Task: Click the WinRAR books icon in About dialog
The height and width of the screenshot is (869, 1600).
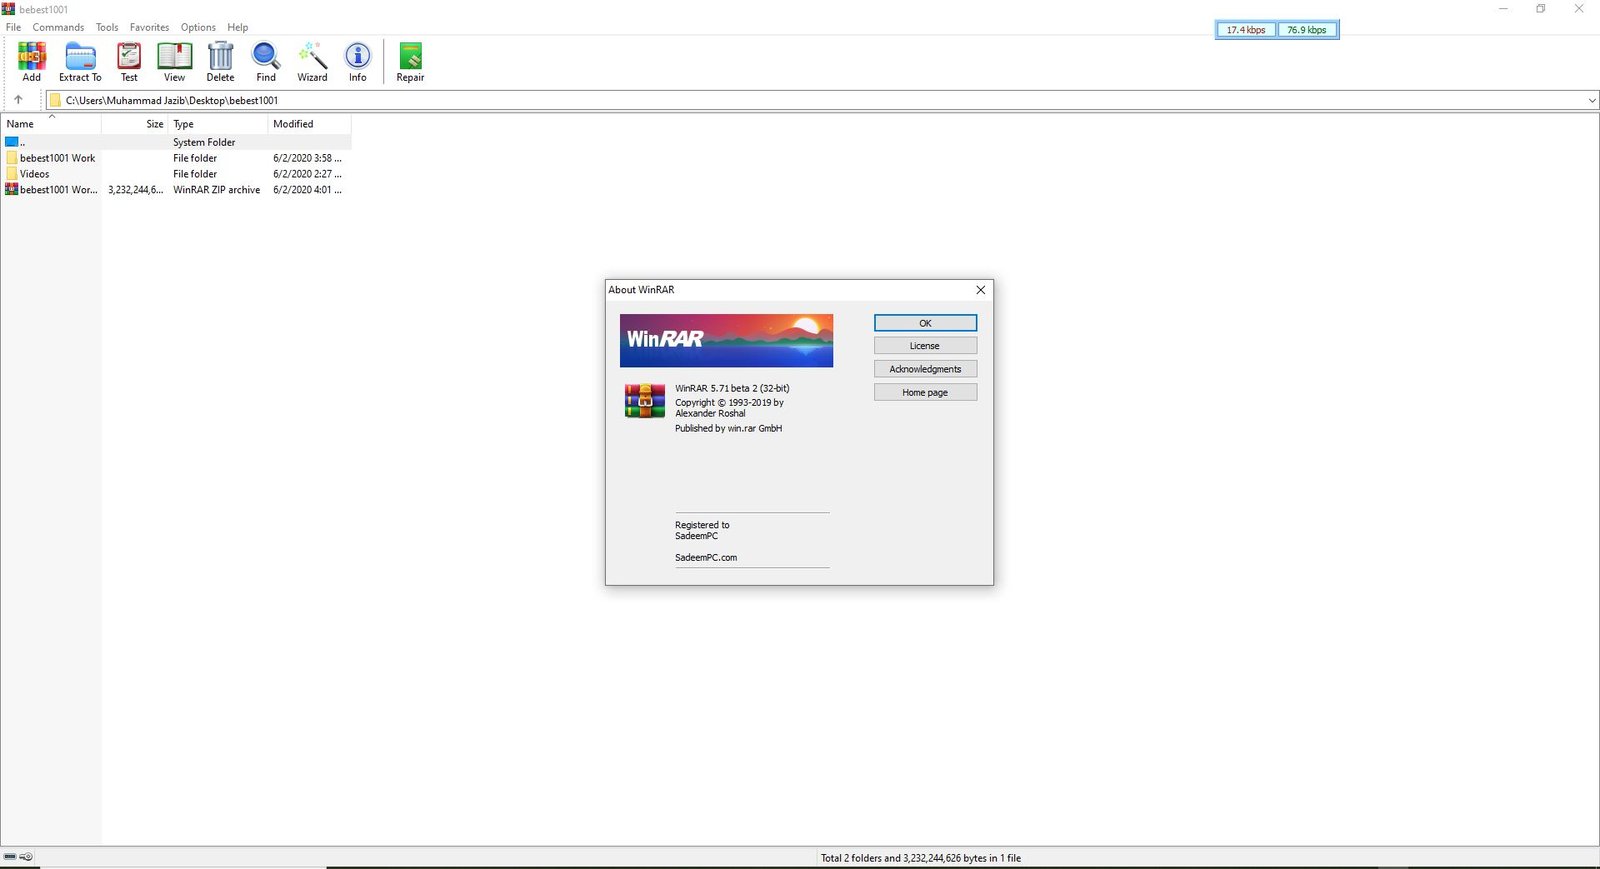Action: (x=645, y=400)
